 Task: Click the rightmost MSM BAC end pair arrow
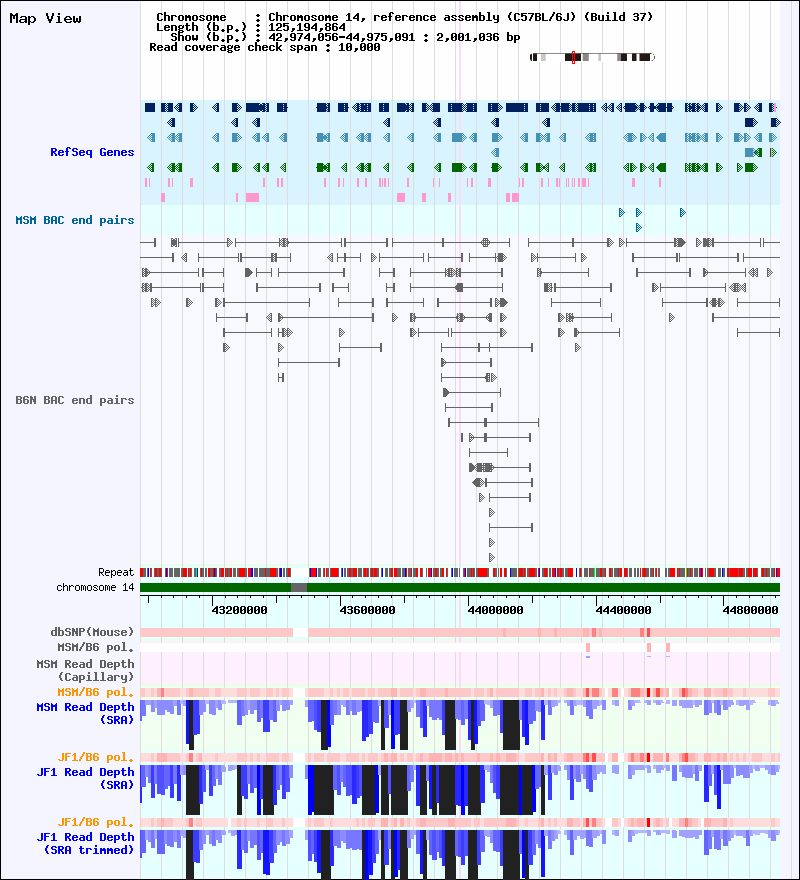click(x=683, y=212)
